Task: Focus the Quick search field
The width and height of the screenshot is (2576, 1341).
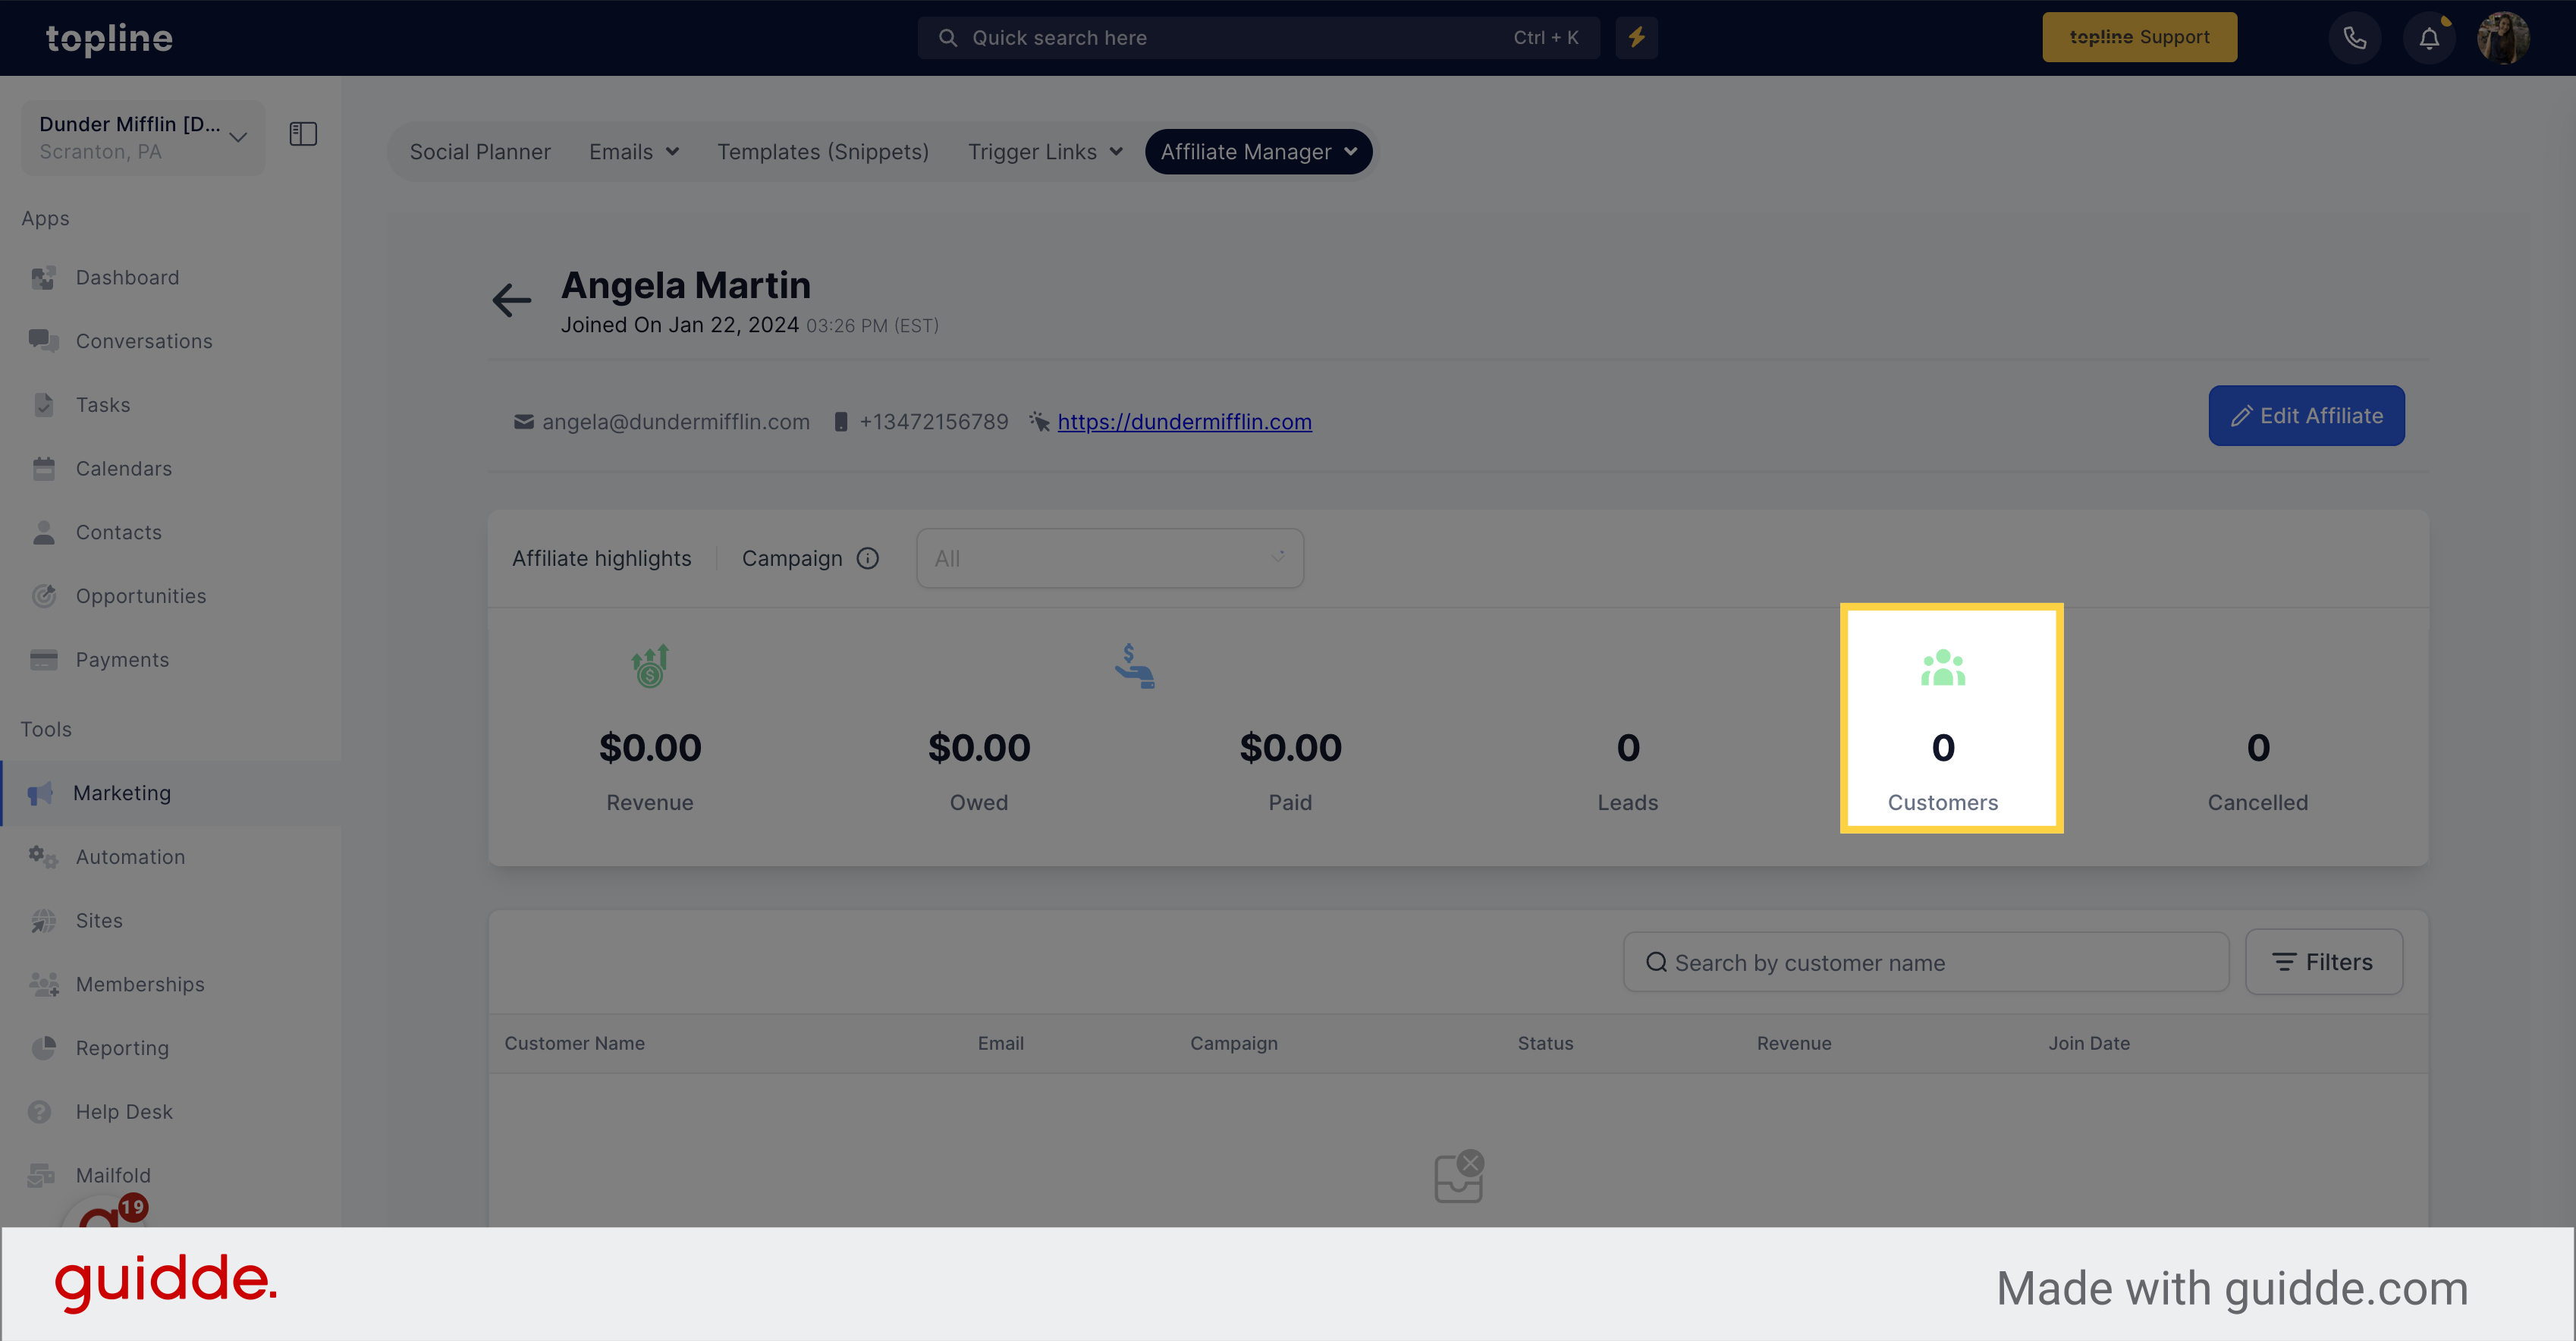Action: click(x=1258, y=38)
